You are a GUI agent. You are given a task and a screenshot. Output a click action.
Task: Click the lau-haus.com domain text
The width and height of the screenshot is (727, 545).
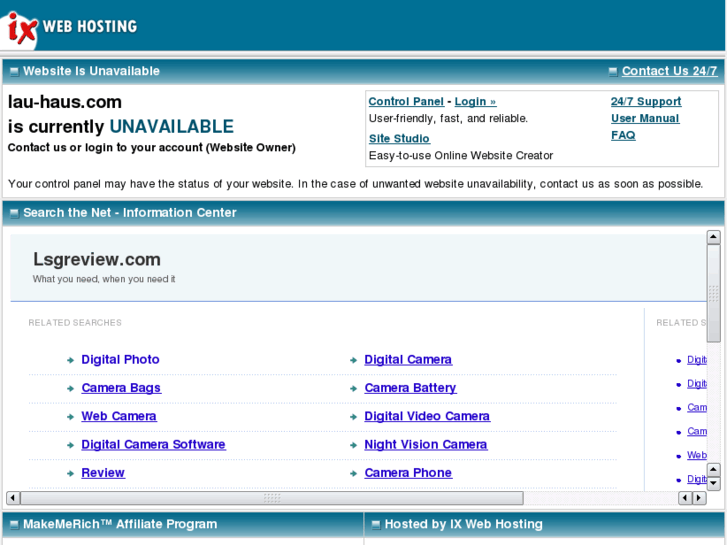pos(65,102)
